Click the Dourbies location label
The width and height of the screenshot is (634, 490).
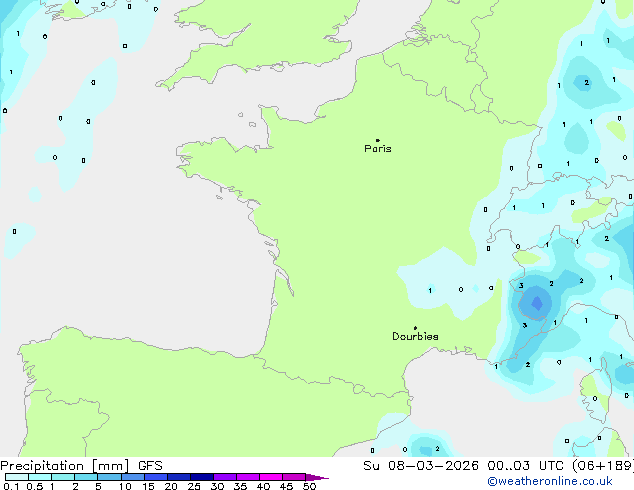[415, 336]
